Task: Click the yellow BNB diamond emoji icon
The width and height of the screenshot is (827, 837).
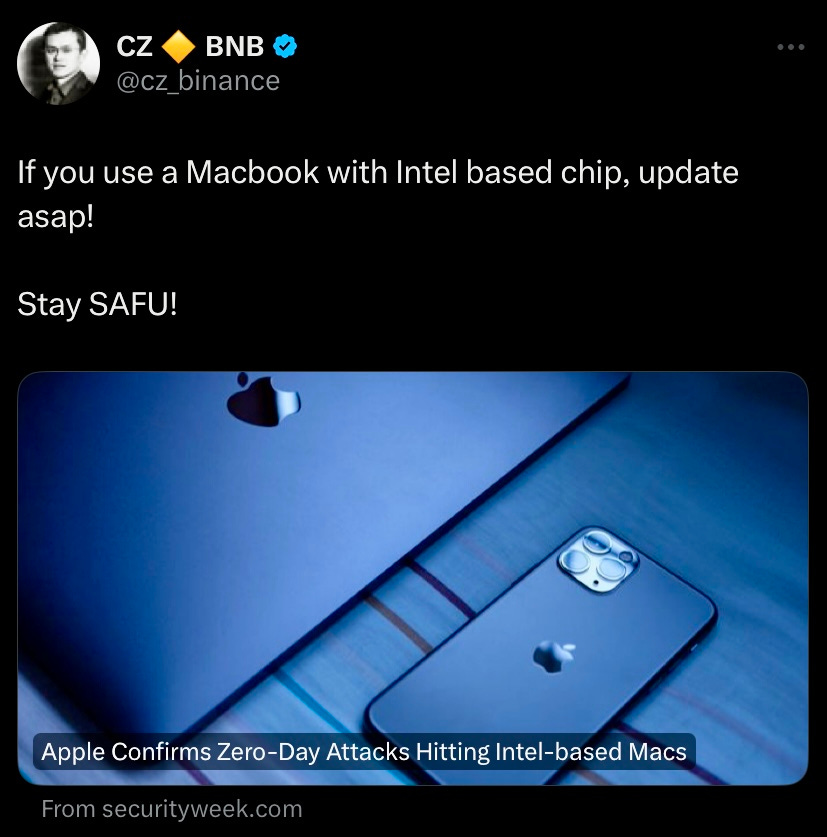Action: point(178,46)
